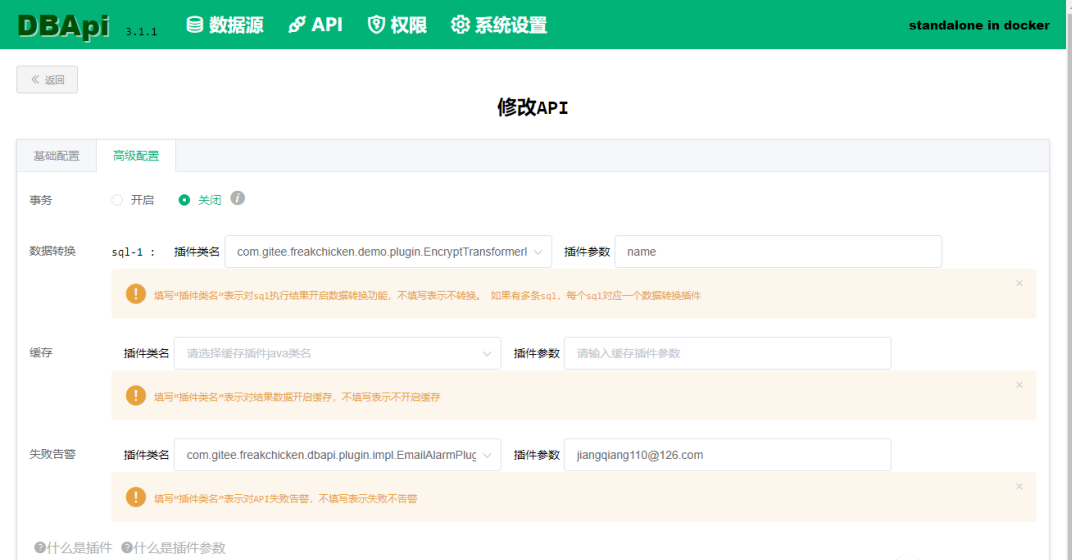Click the 数据转换 section label

[52, 251]
